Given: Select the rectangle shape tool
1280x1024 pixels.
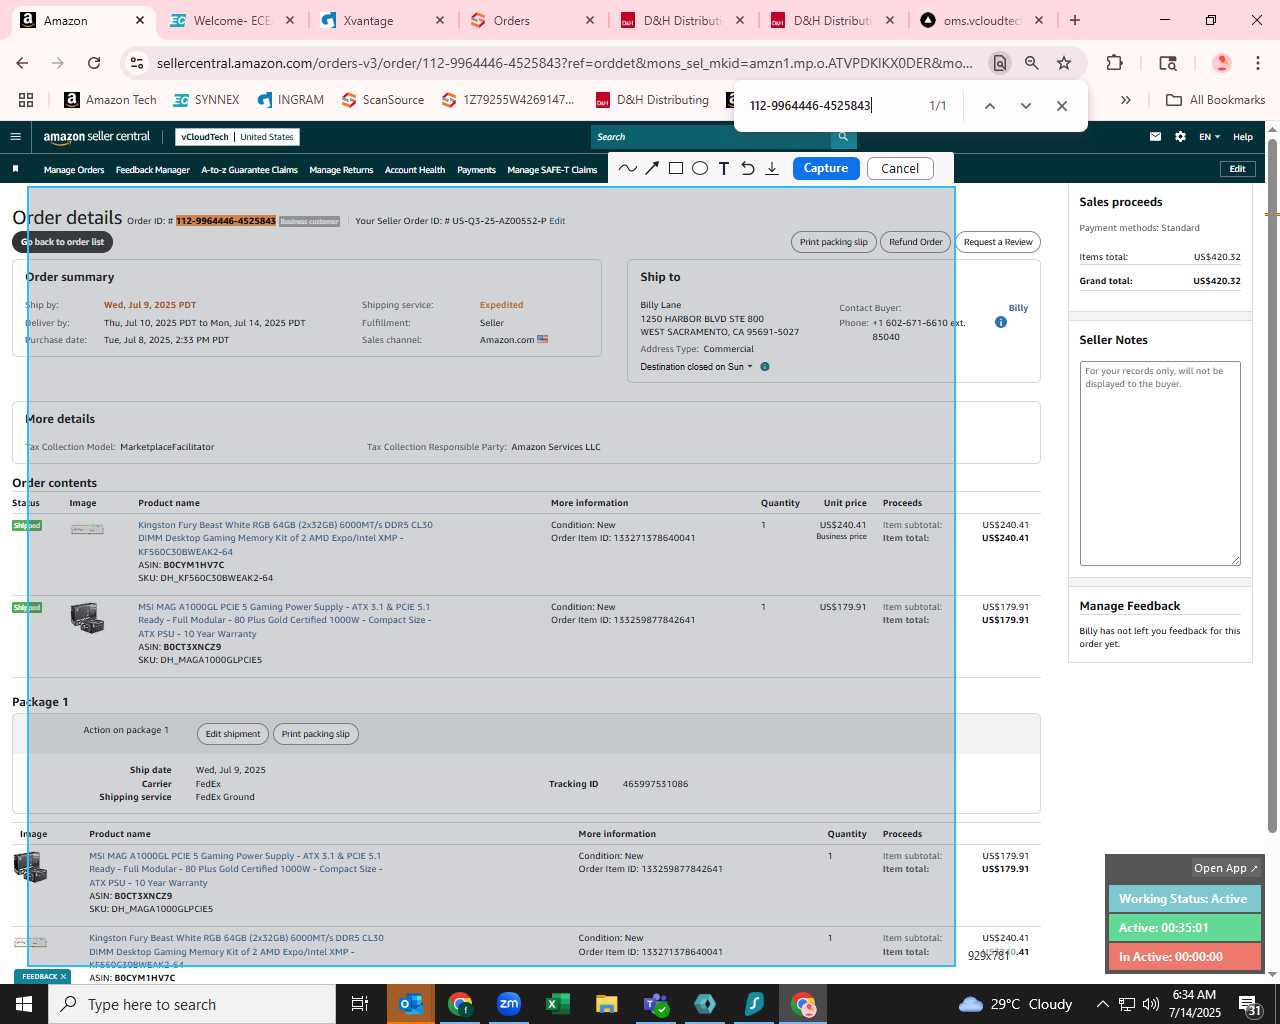Looking at the screenshot, I should point(676,168).
